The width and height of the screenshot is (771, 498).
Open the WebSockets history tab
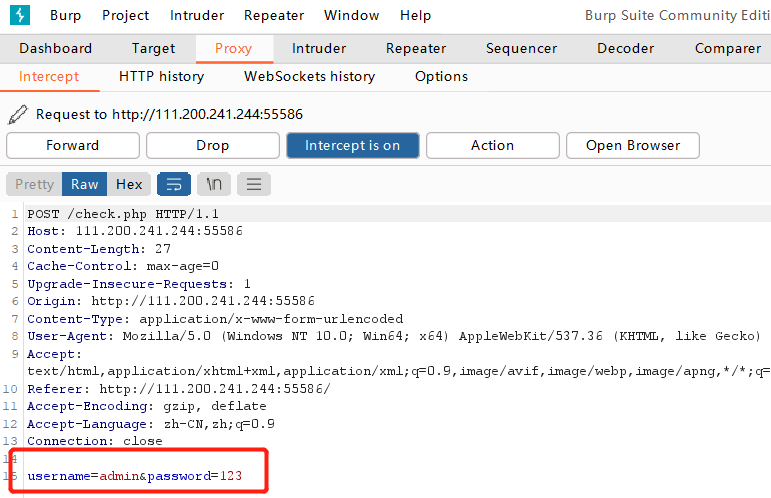click(309, 76)
